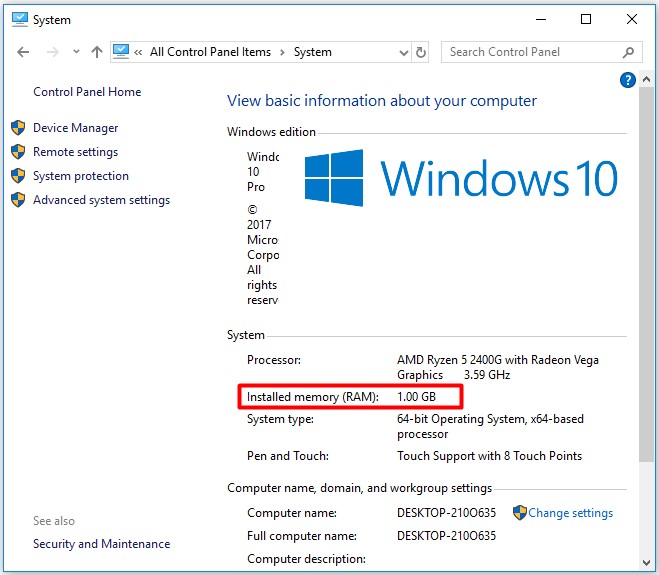The width and height of the screenshot is (659, 575).
Task: Open Device Manager link
Action: 76,128
